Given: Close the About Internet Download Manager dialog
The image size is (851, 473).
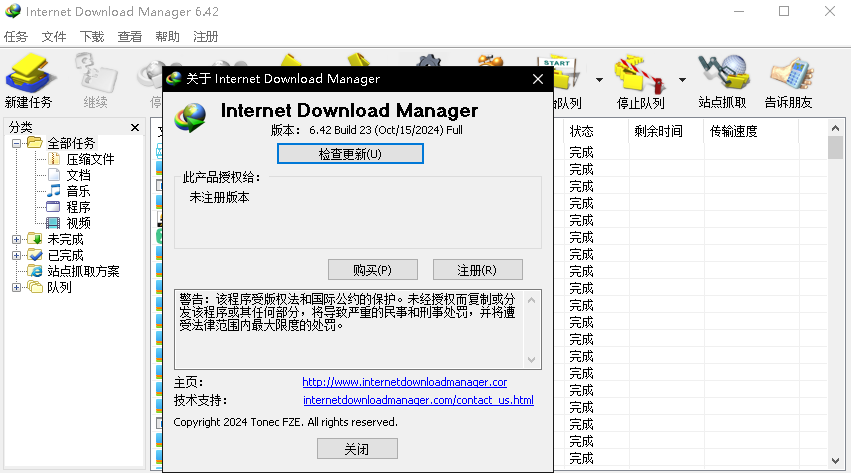Looking at the screenshot, I should point(538,79).
